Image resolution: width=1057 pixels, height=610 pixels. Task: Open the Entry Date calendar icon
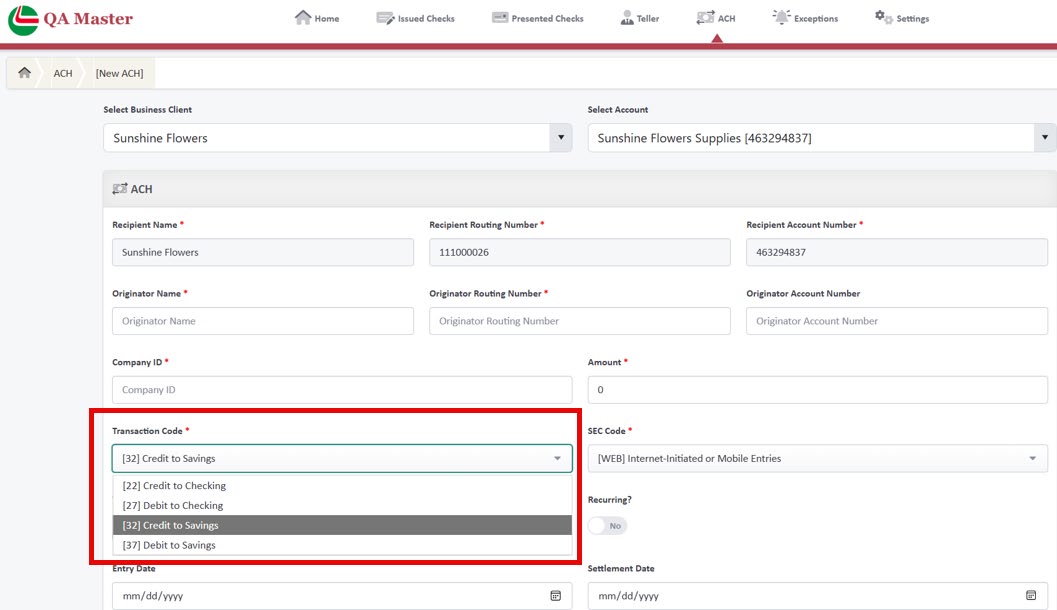(x=555, y=596)
